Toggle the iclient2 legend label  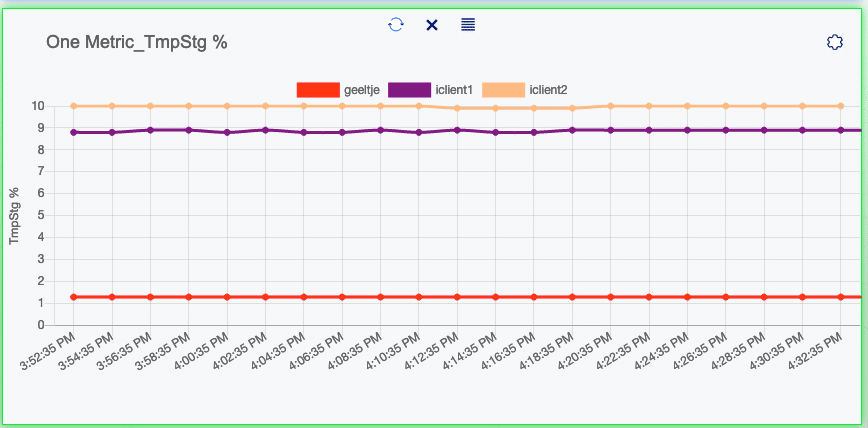(548, 90)
